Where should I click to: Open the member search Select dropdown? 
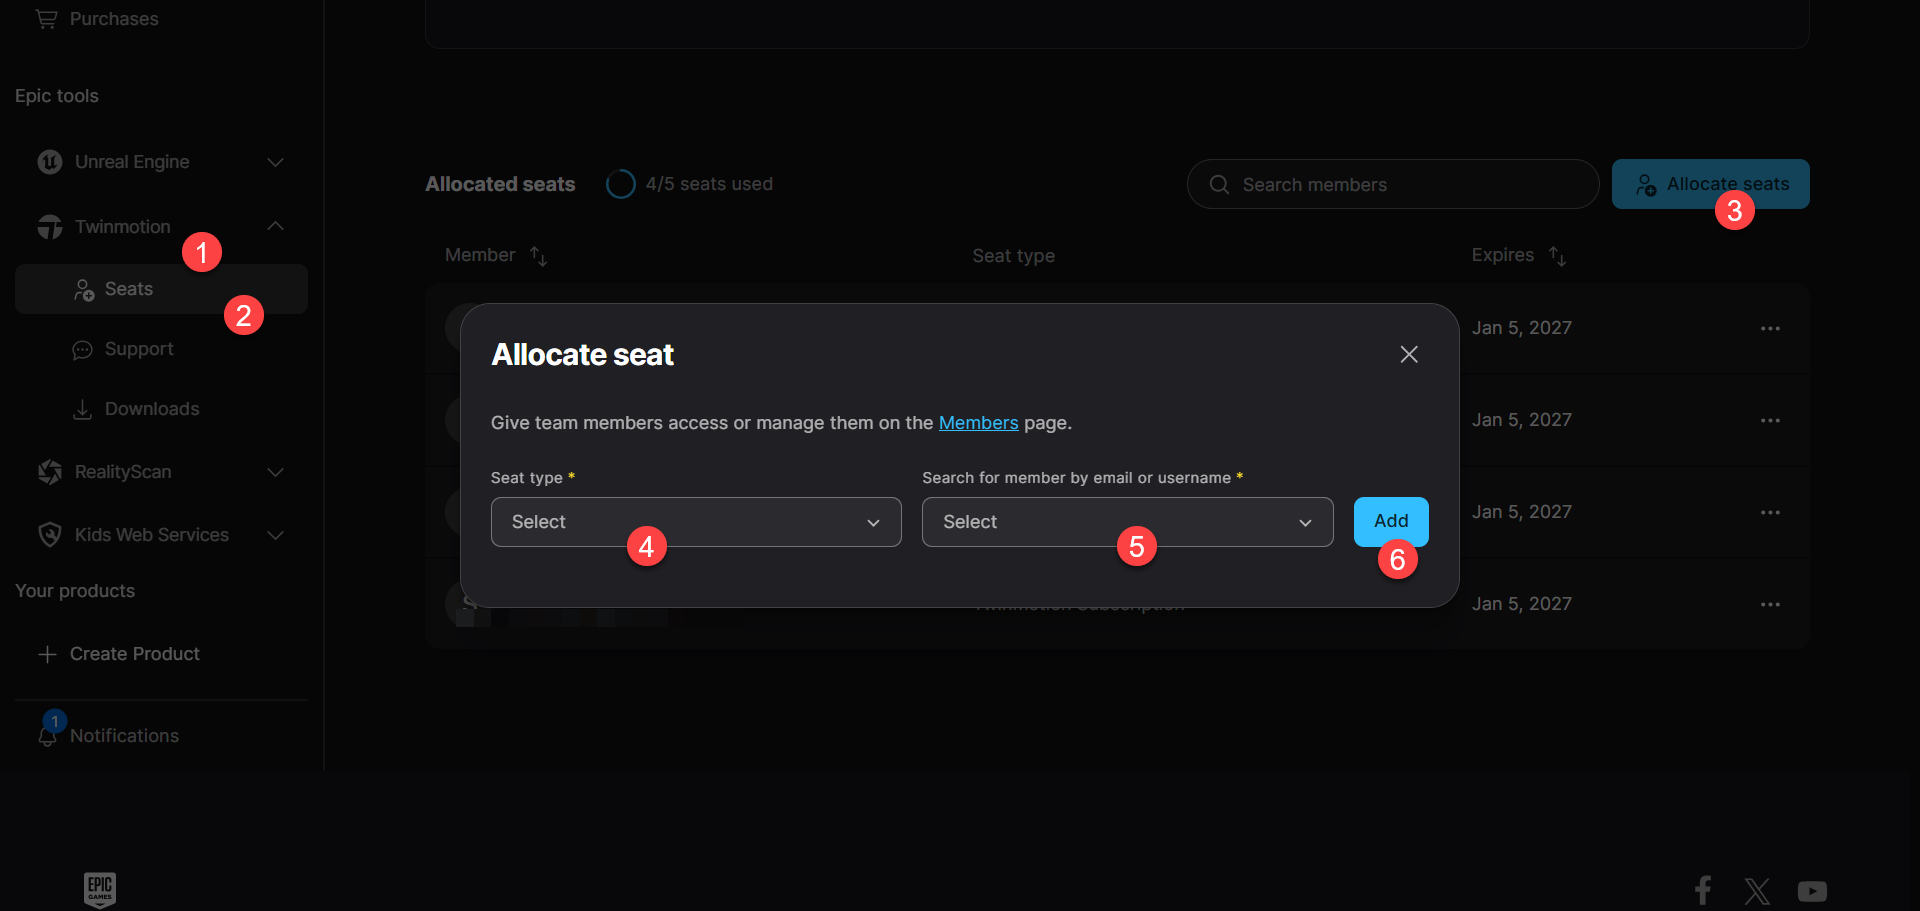(x=1127, y=522)
